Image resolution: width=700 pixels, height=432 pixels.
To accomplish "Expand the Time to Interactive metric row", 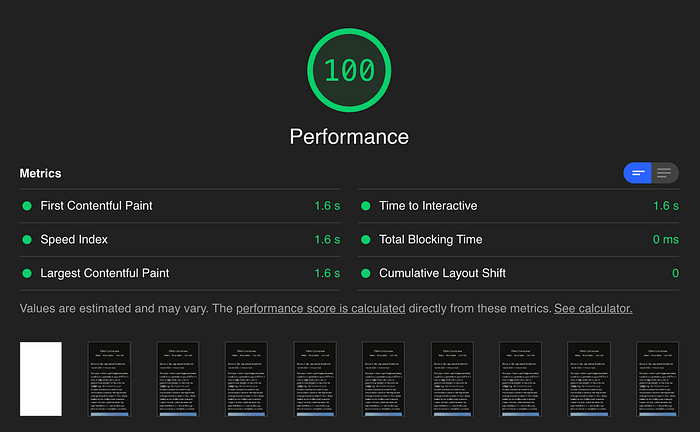I will pyautogui.click(x=518, y=206).
